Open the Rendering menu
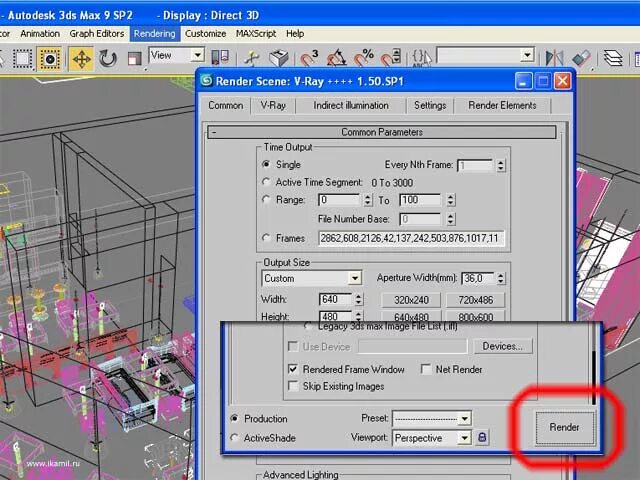The height and width of the screenshot is (480, 640). tap(154, 33)
